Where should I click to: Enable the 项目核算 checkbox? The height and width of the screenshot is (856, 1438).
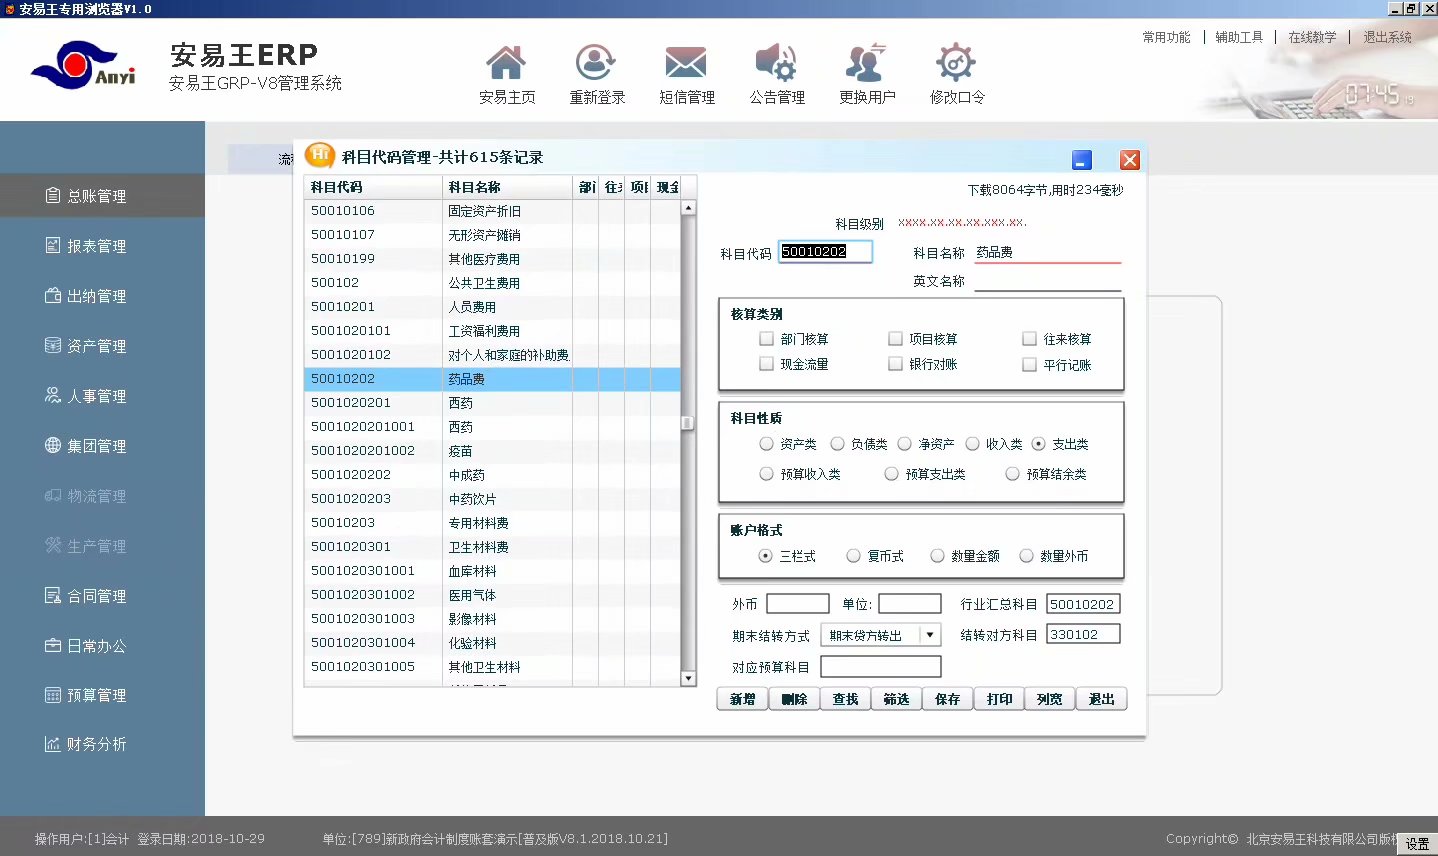895,339
